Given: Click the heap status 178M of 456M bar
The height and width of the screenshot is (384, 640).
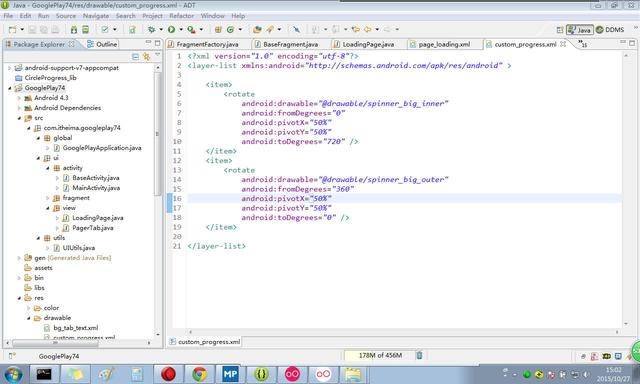Looking at the screenshot, I should [x=380, y=355].
